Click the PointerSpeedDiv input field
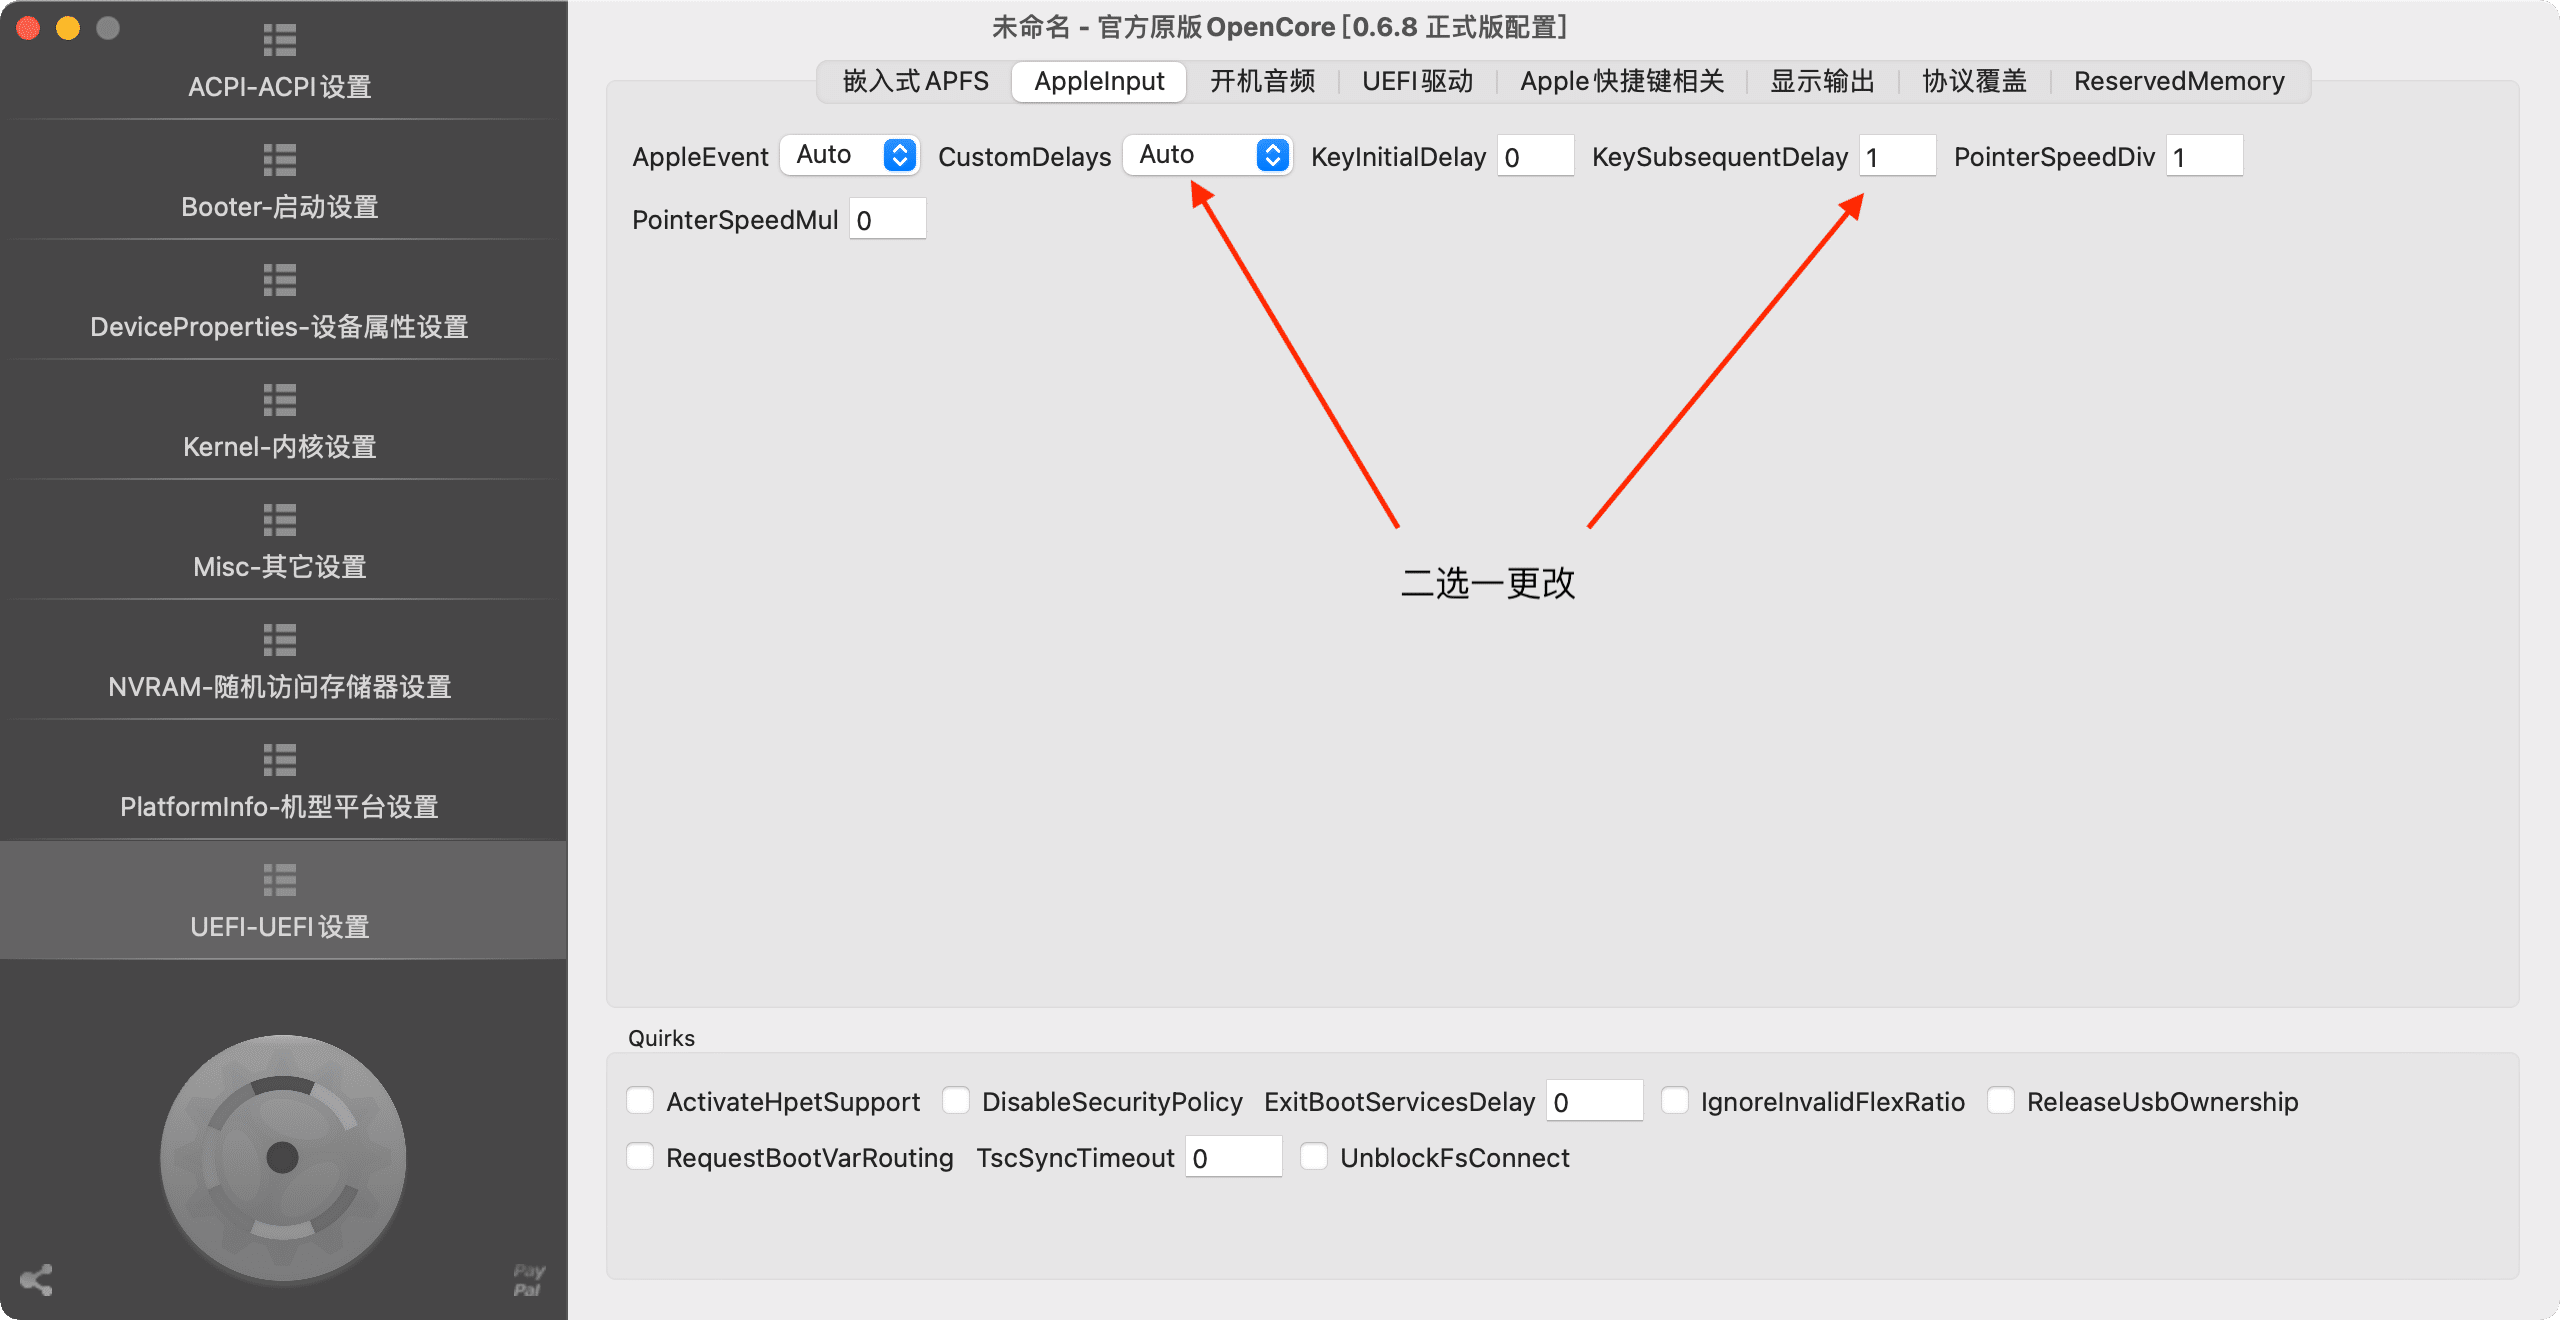Image resolution: width=2560 pixels, height=1320 pixels. click(x=2205, y=156)
